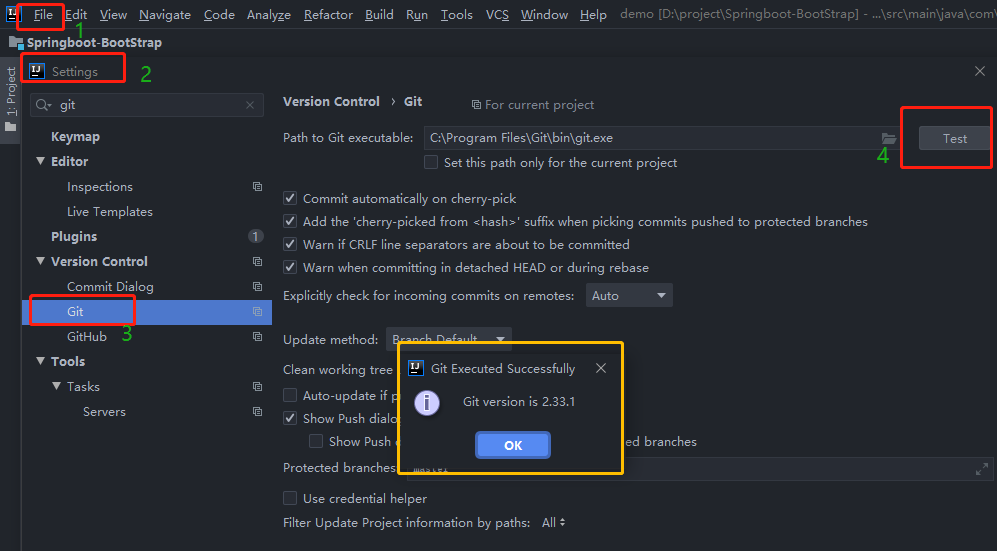This screenshot has width=997, height=551.
Task: Toggle Commit automatically on cherry-pick
Action: pyautogui.click(x=291, y=199)
